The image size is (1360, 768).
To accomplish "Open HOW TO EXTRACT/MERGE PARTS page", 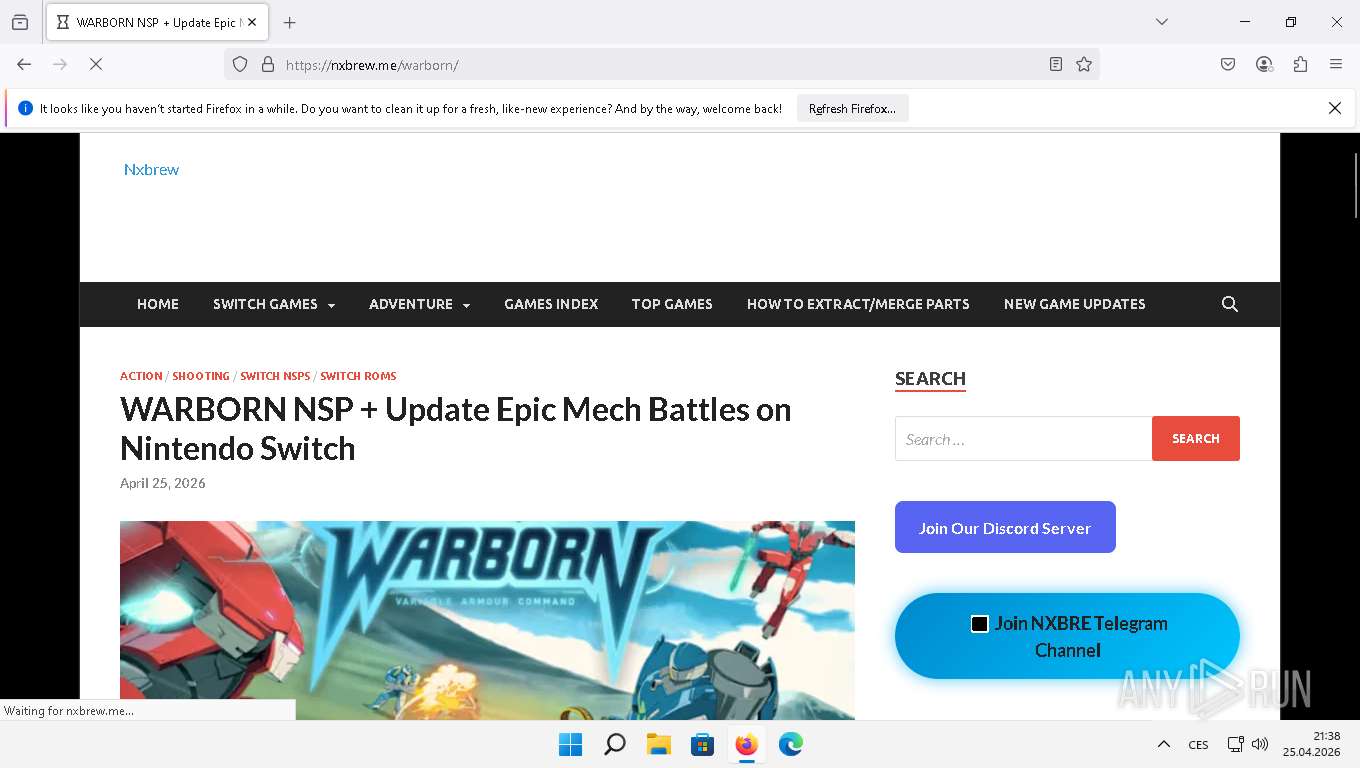I will click(858, 304).
